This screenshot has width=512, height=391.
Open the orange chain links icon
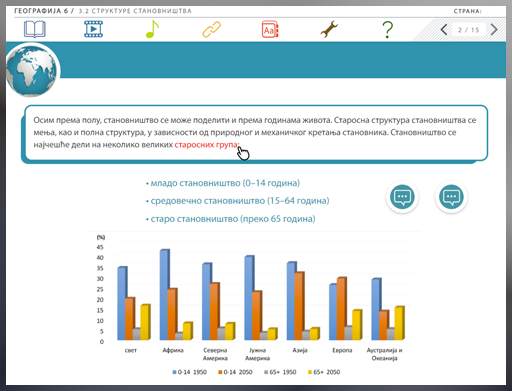212,29
